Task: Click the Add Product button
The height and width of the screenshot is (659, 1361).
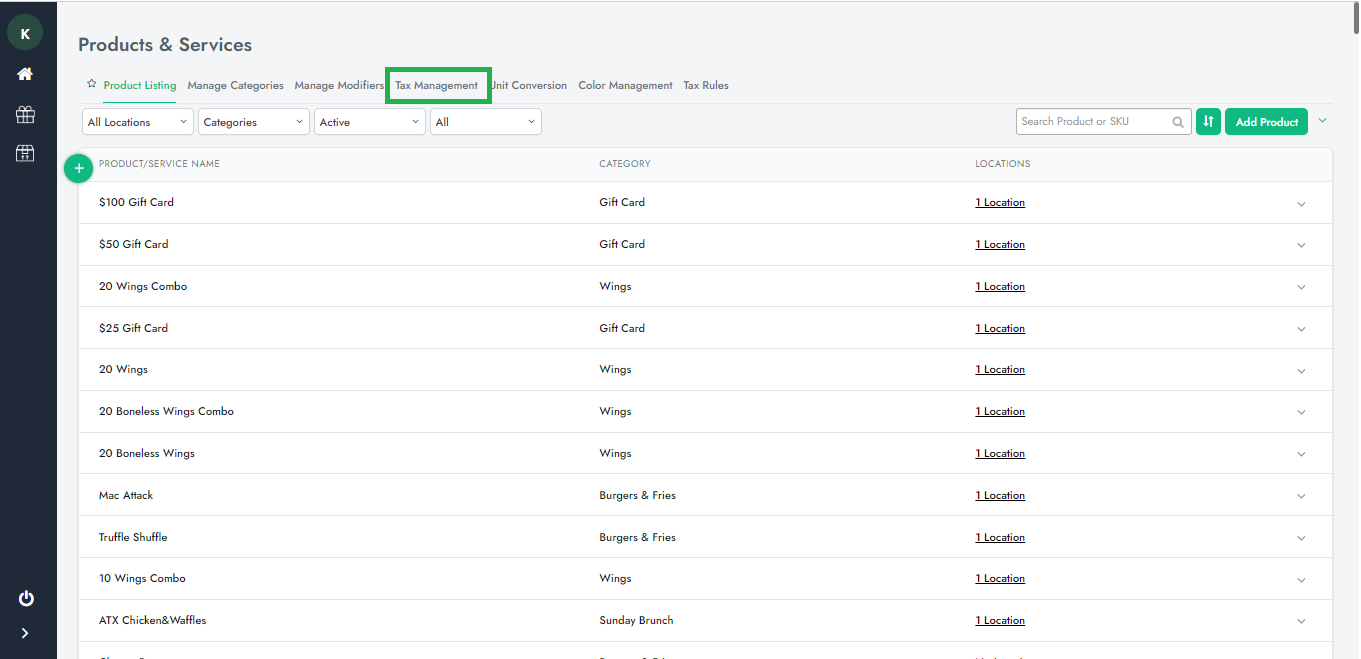Action: point(1266,122)
